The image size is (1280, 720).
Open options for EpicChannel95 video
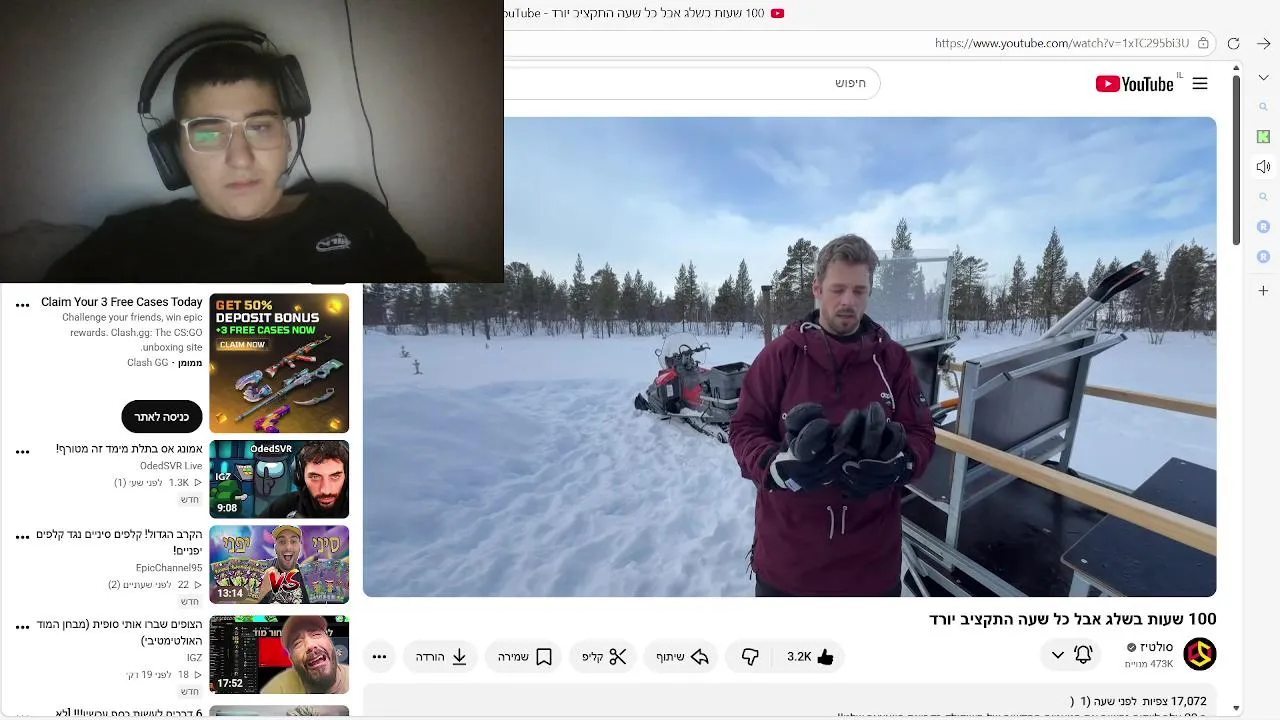pos(22,537)
